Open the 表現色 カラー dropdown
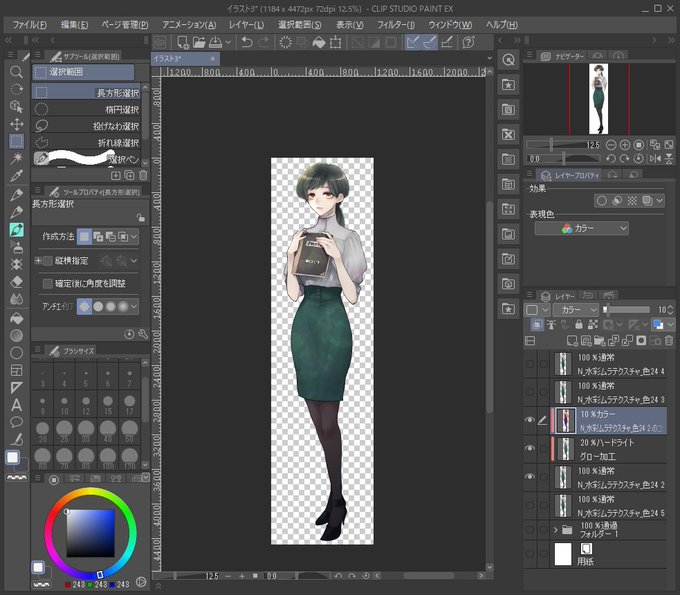Image resolution: width=680 pixels, height=595 pixels. tap(582, 229)
